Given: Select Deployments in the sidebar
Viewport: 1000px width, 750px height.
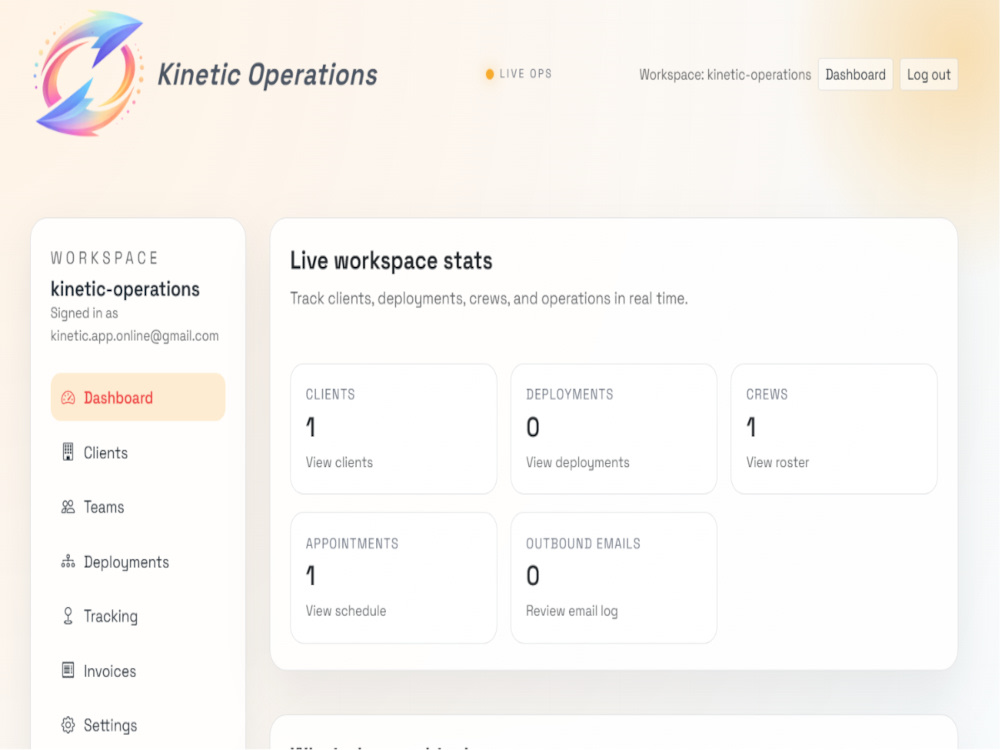Looking at the screenshot, I should [138, 562].
